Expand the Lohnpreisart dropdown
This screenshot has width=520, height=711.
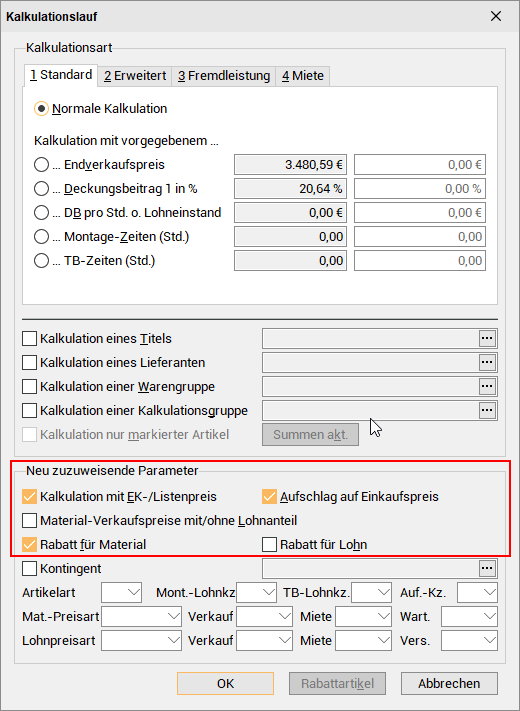point(141,641)
